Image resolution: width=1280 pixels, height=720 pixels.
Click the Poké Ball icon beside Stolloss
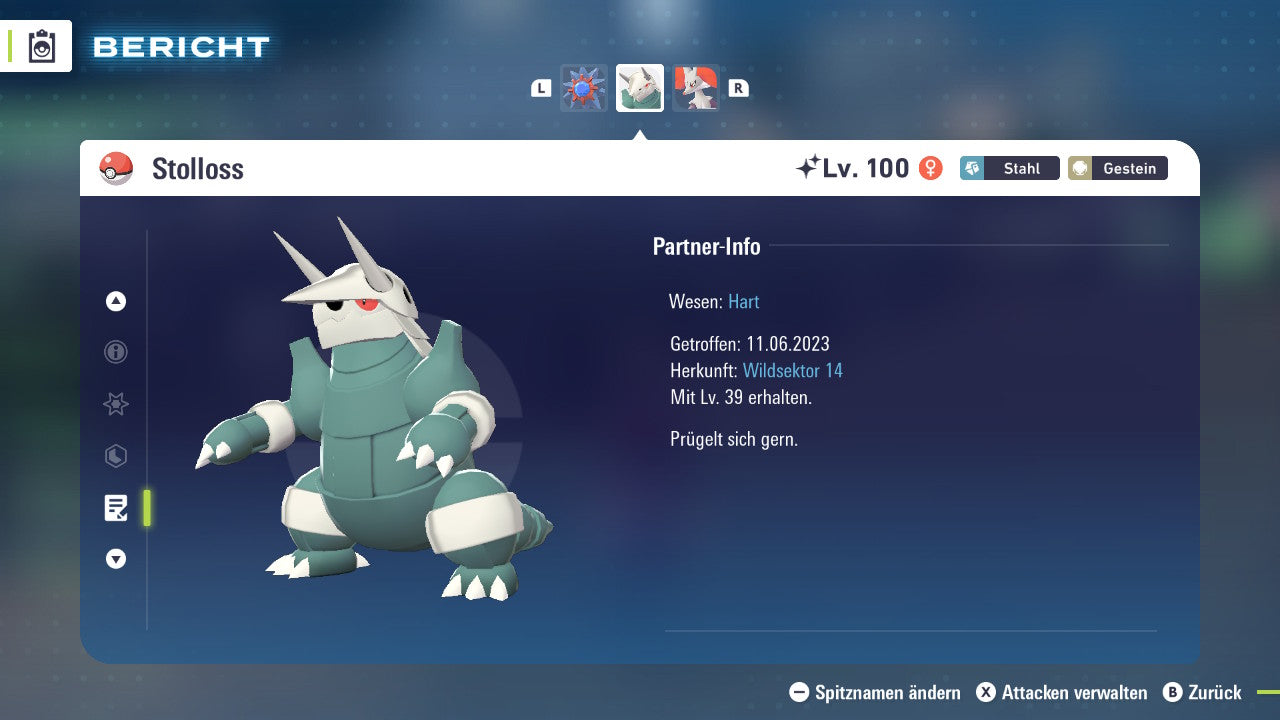click(x=116, y=169)
